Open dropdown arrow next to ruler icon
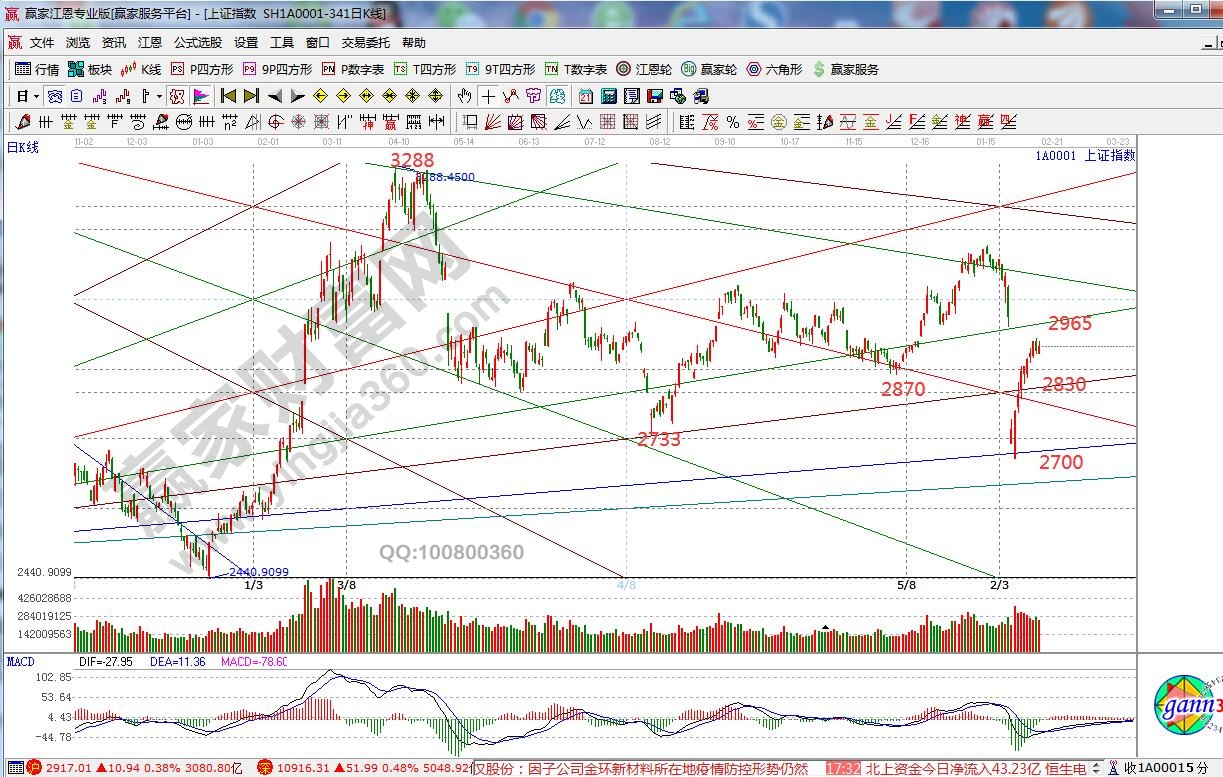 [159, 96]
